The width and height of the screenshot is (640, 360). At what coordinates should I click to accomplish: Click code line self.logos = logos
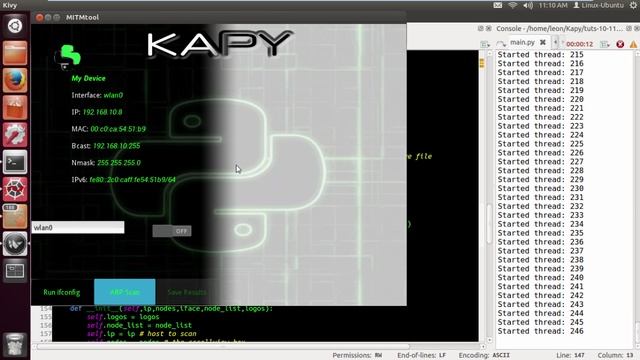pyautogui.click(x=123, y=317)
